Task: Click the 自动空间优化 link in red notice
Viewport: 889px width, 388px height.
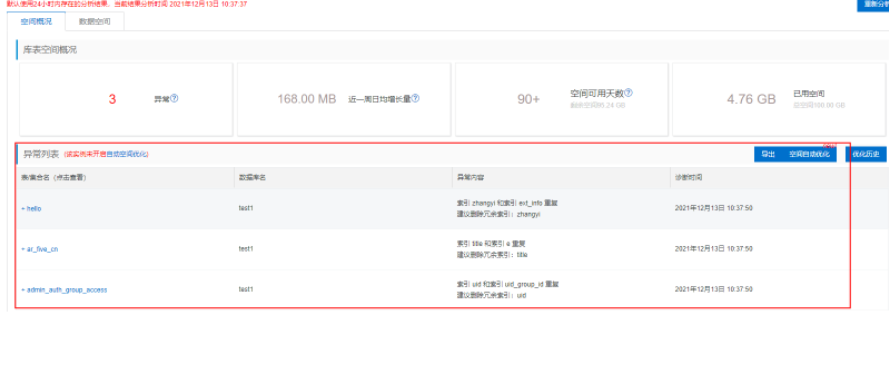Action: (x=125, y=154)
